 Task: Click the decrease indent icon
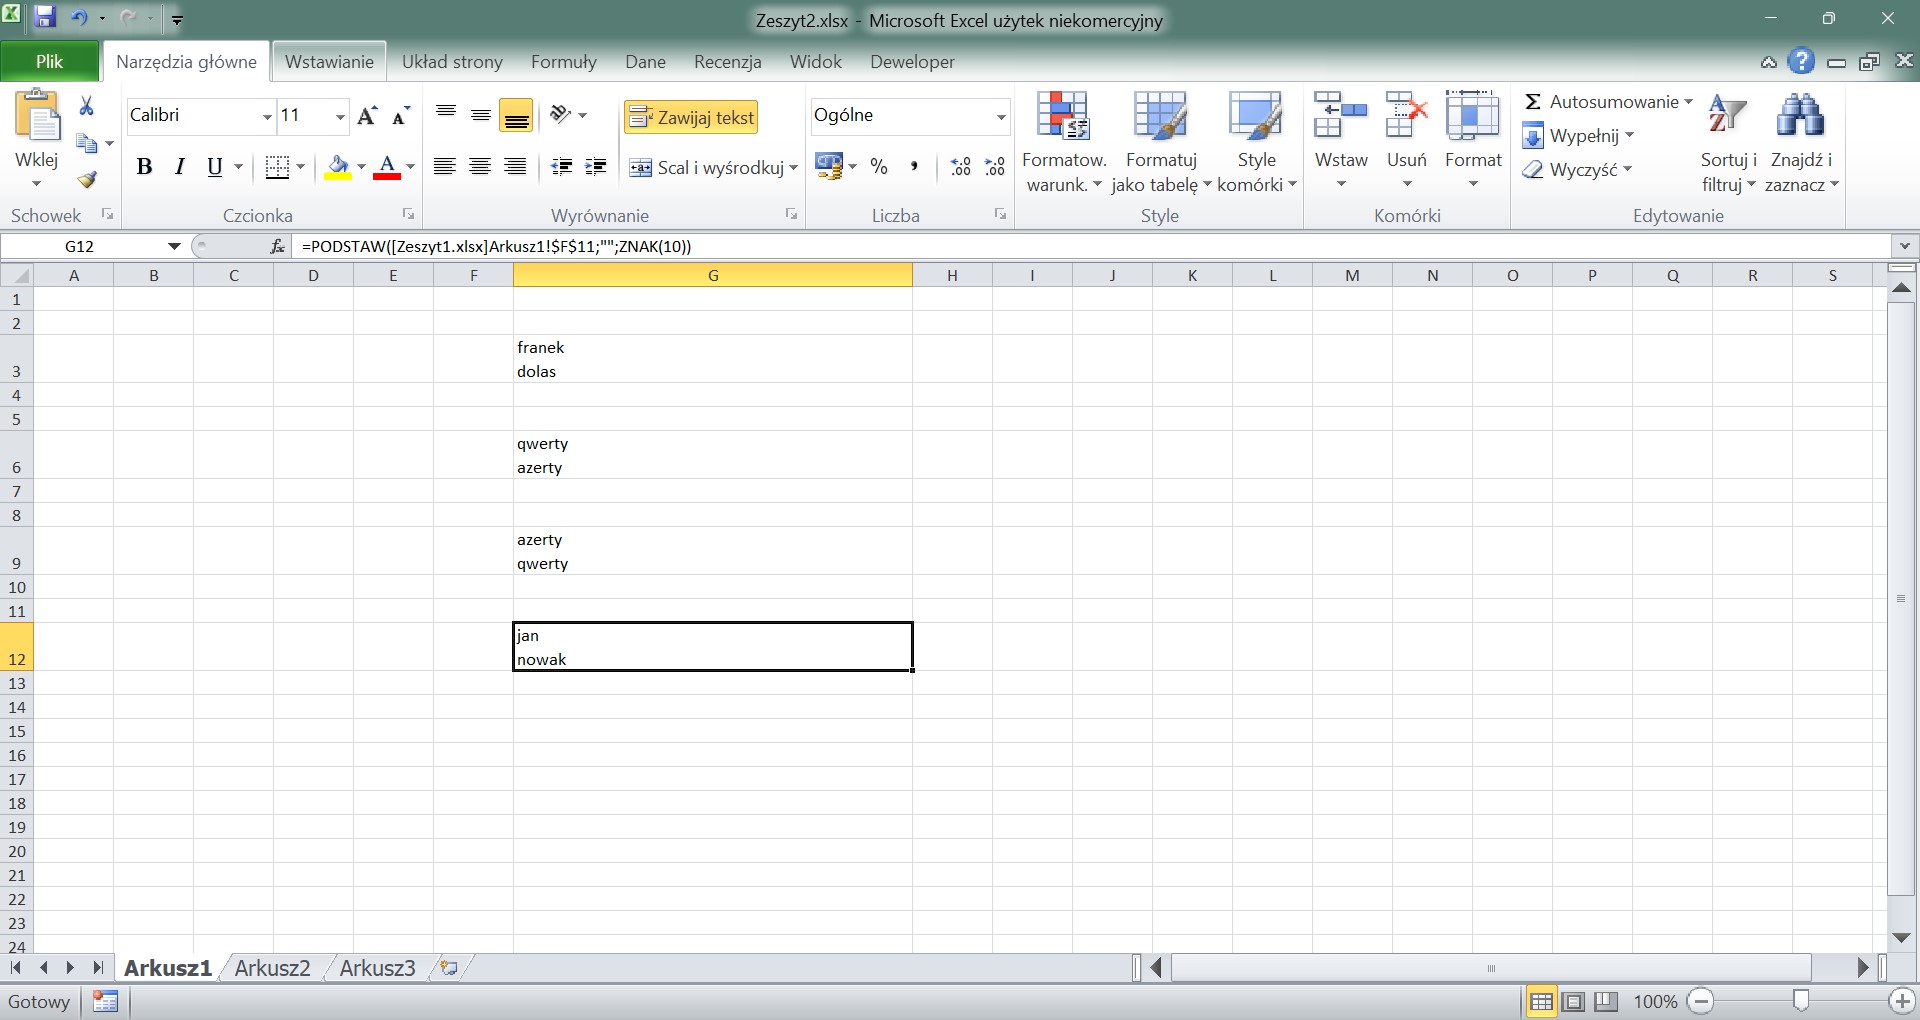click(x=562, y=167)
